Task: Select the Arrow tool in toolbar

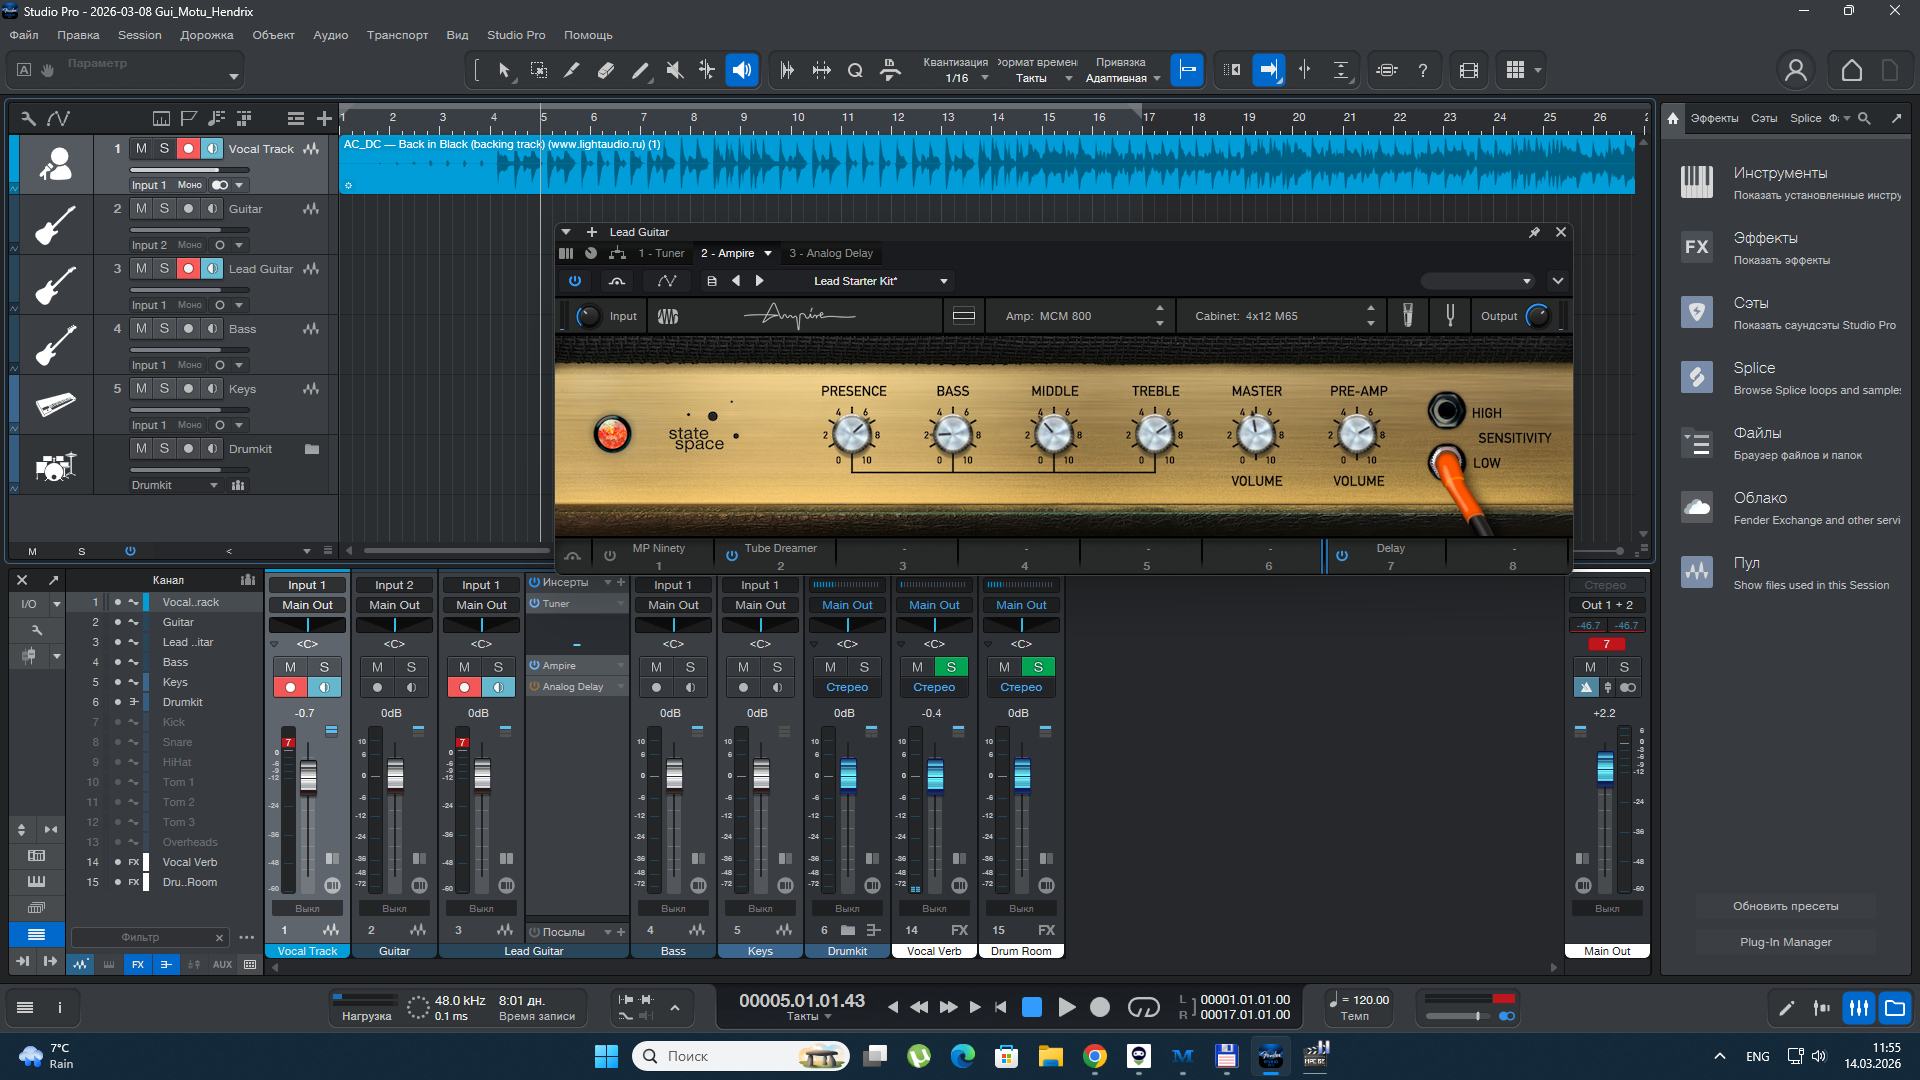Action: pos(504,70)
